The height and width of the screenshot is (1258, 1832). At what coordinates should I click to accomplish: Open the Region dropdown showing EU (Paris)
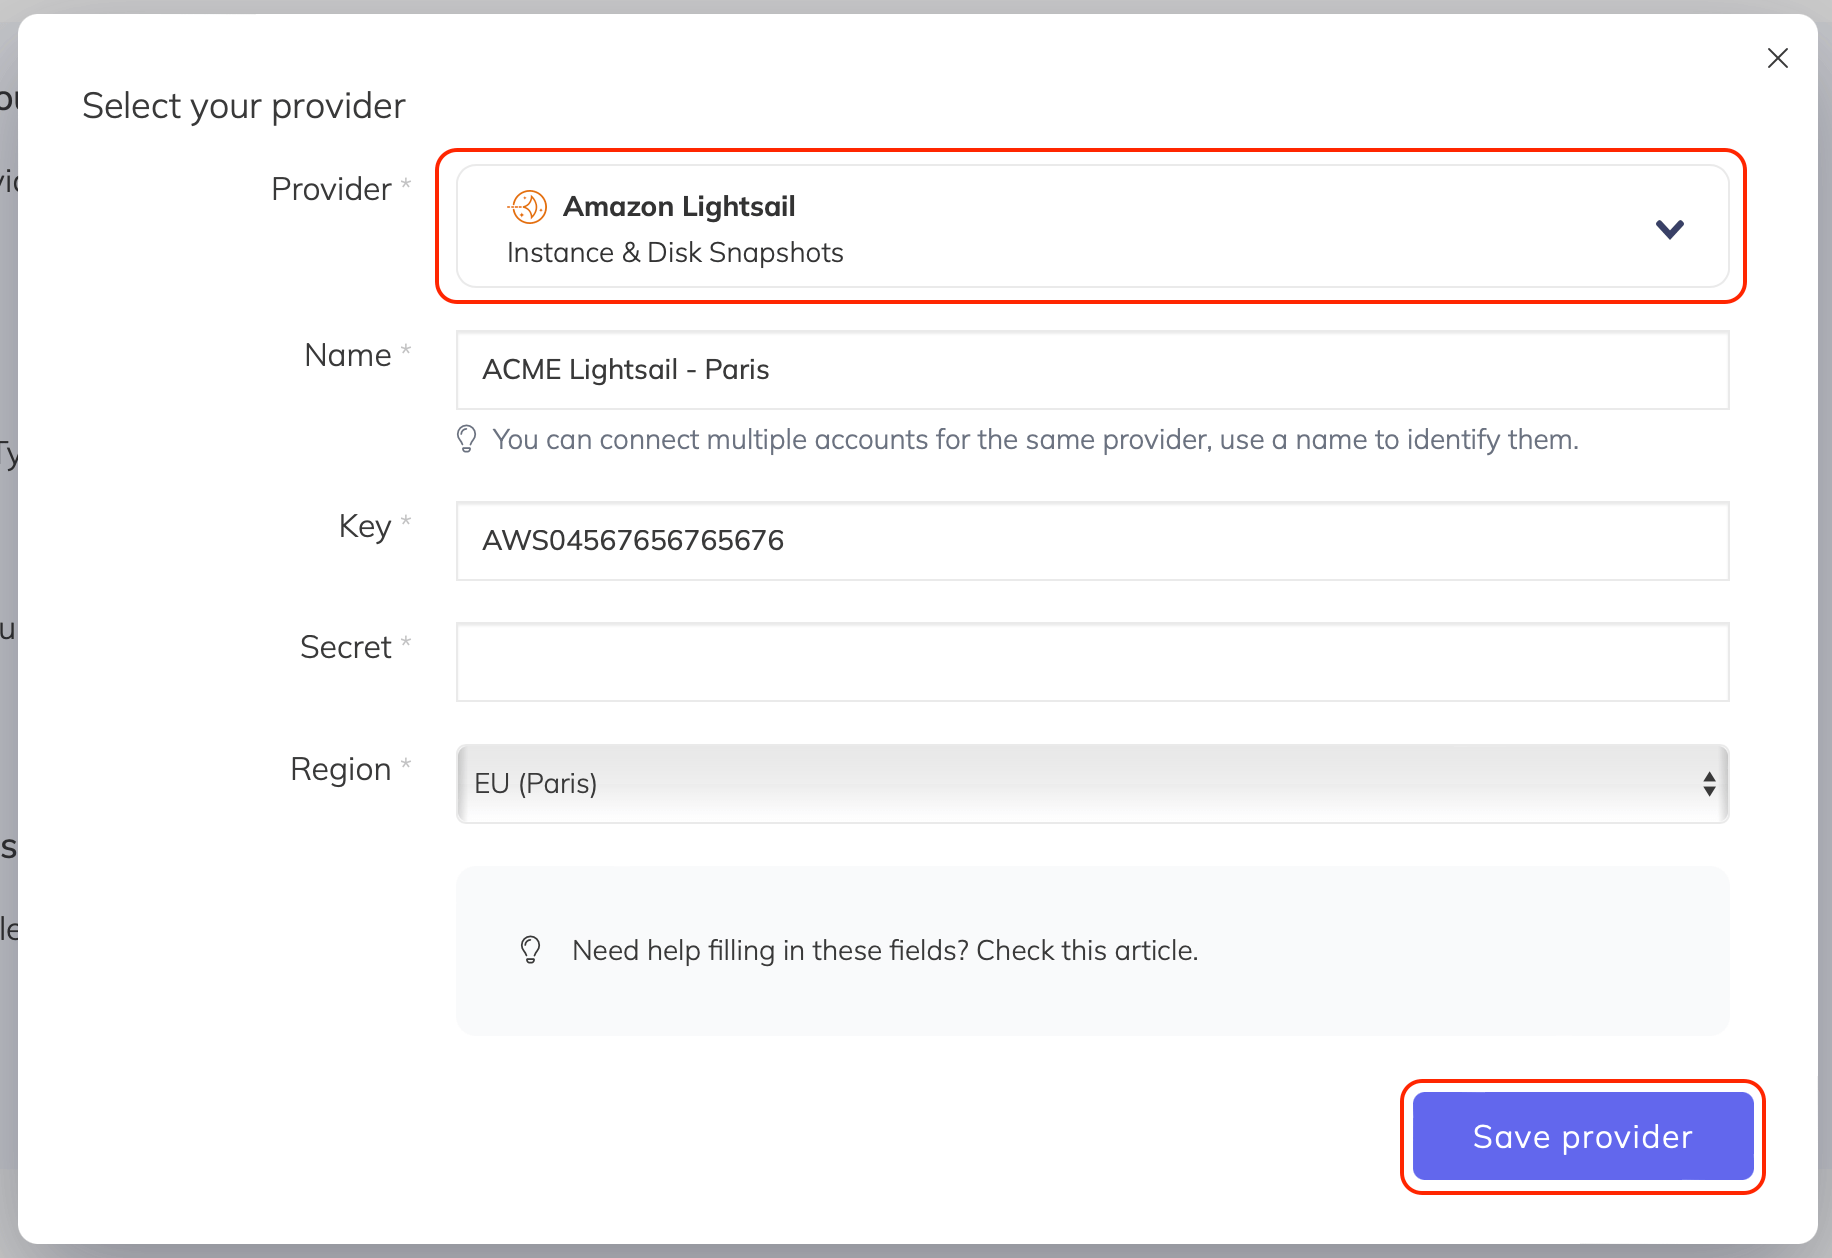1092,784
